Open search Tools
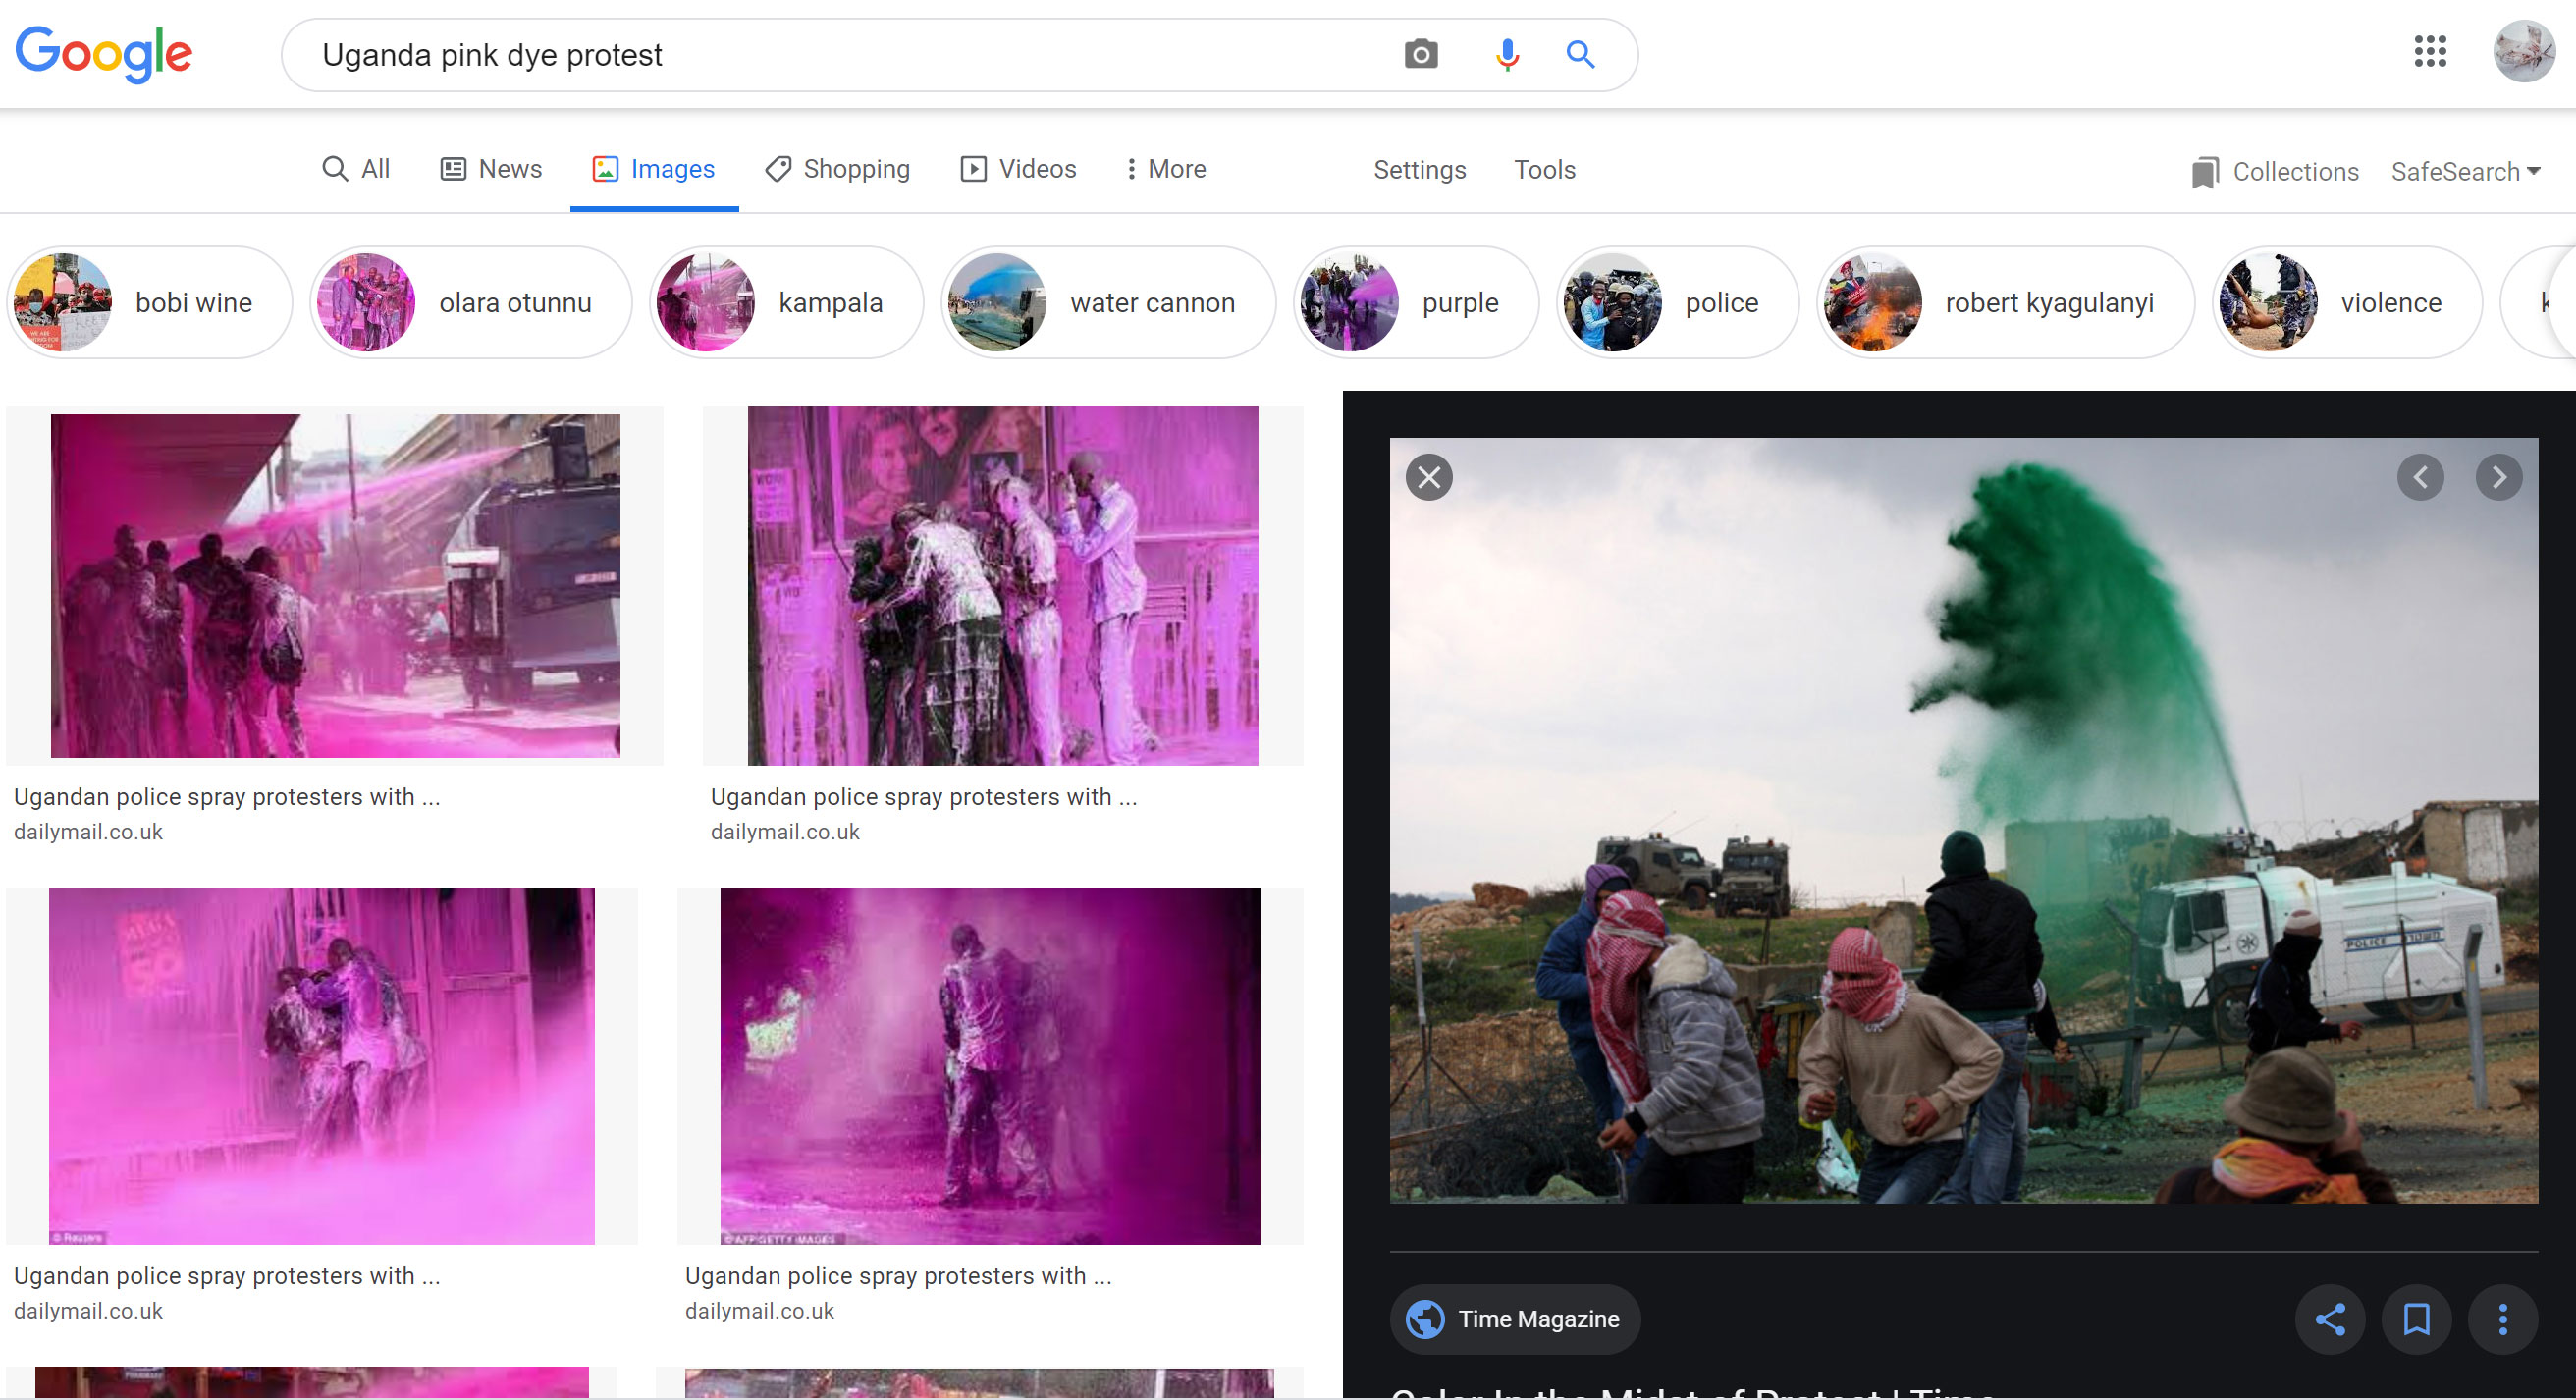The height and width of the screenshot is (1400, 2576). tap(1544, 170)
